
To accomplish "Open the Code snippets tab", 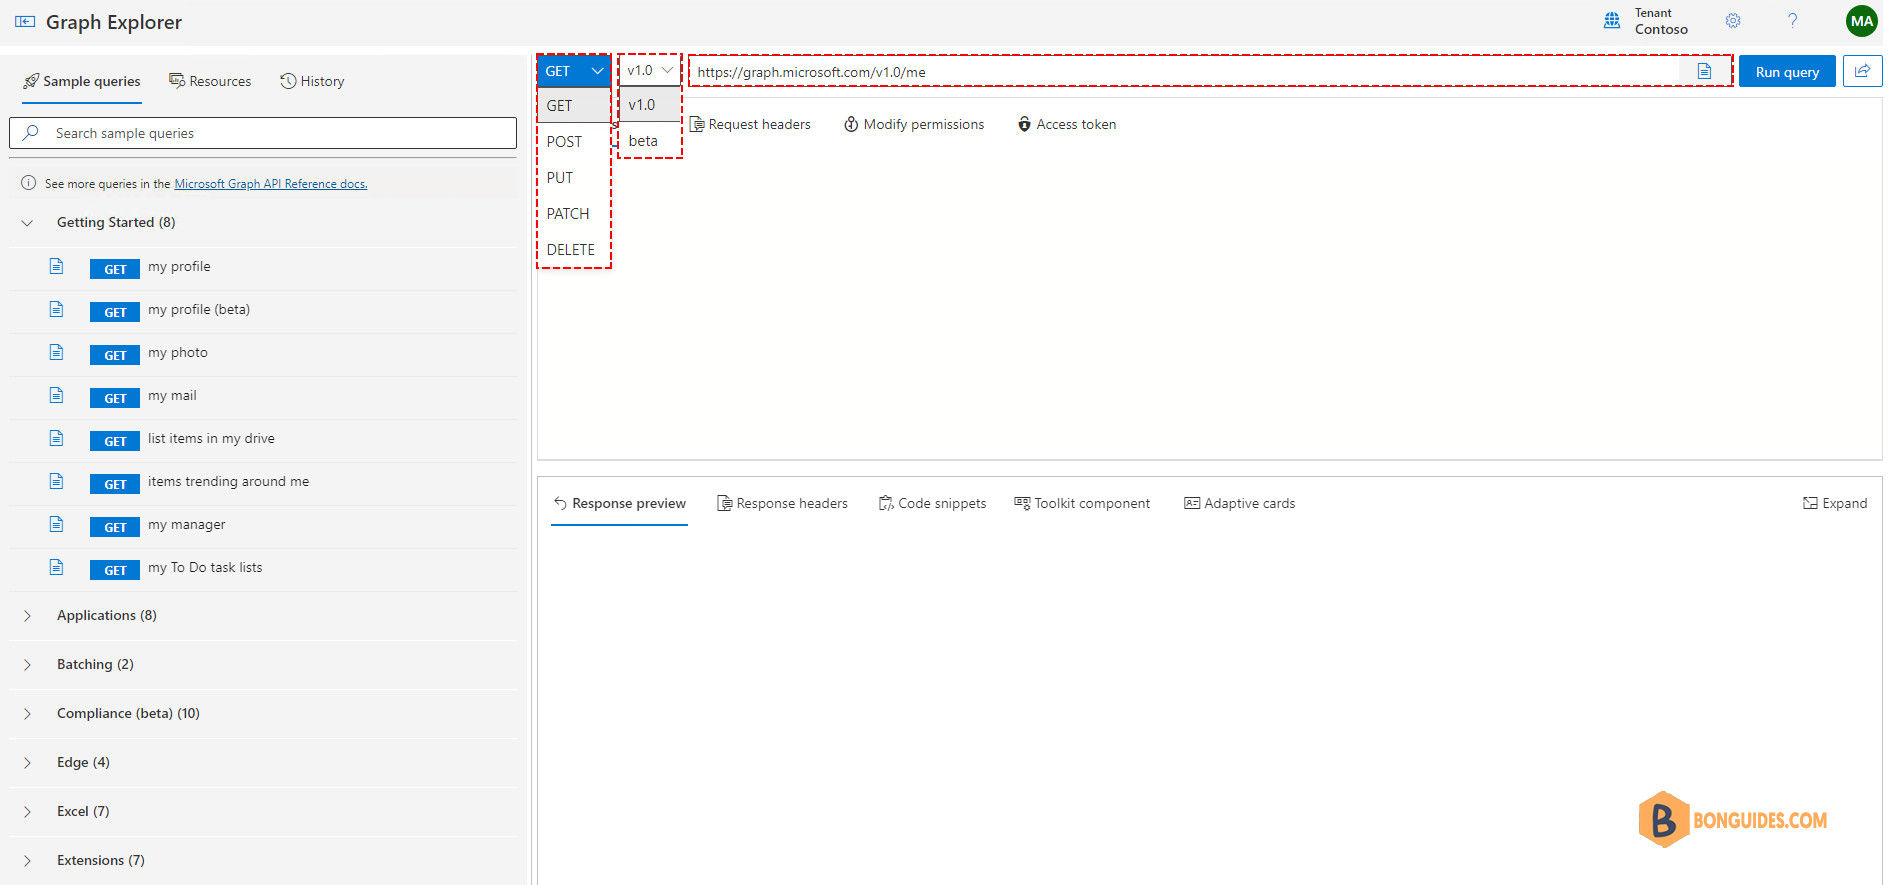I will (x=932, y=503).
